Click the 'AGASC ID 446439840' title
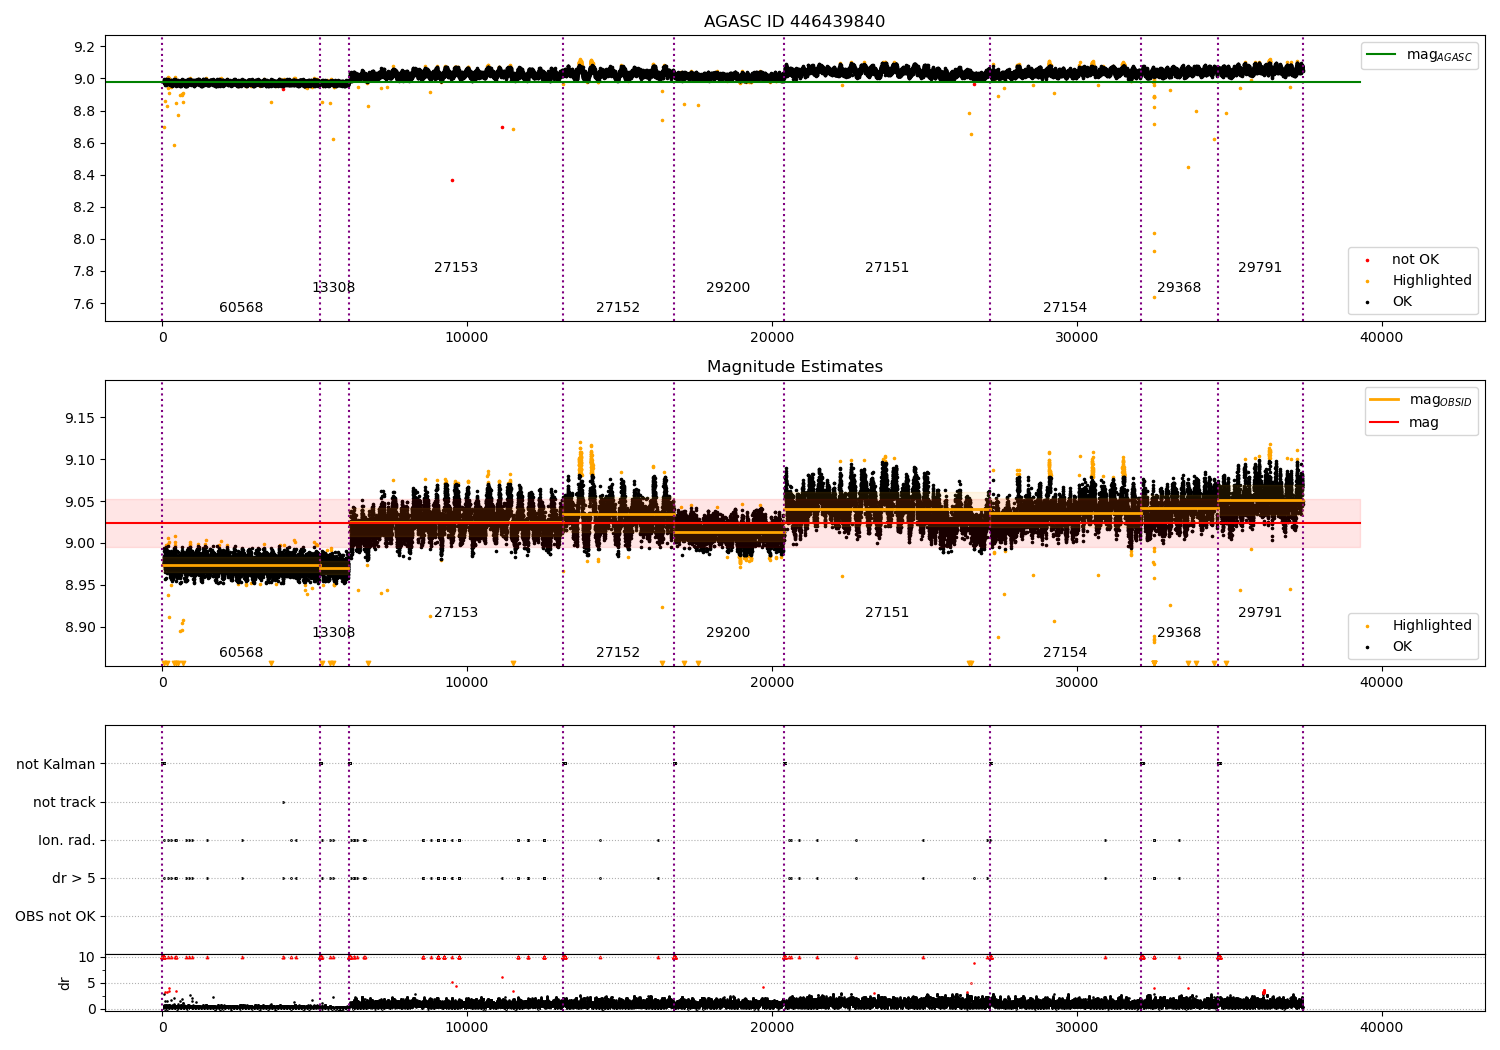 794,22
